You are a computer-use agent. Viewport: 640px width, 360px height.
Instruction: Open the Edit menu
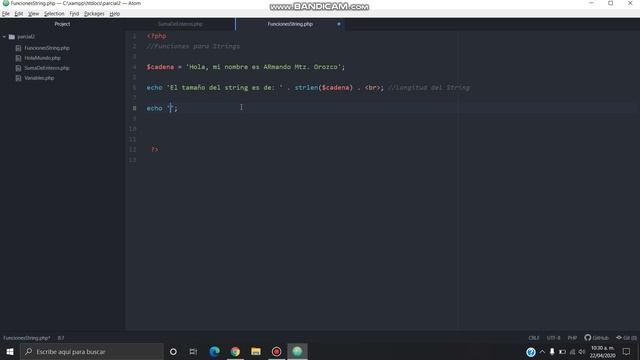click(x=19, y=13)
